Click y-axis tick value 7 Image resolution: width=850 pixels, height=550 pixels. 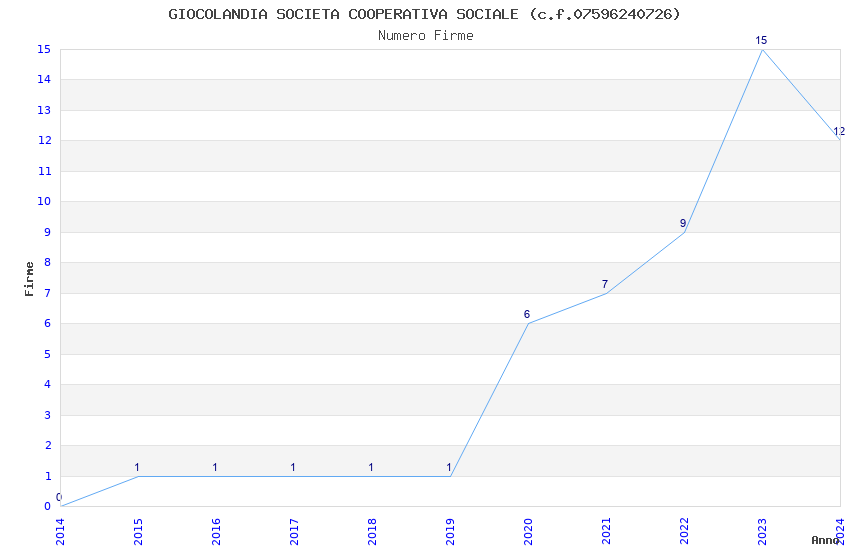click(48, 293)
